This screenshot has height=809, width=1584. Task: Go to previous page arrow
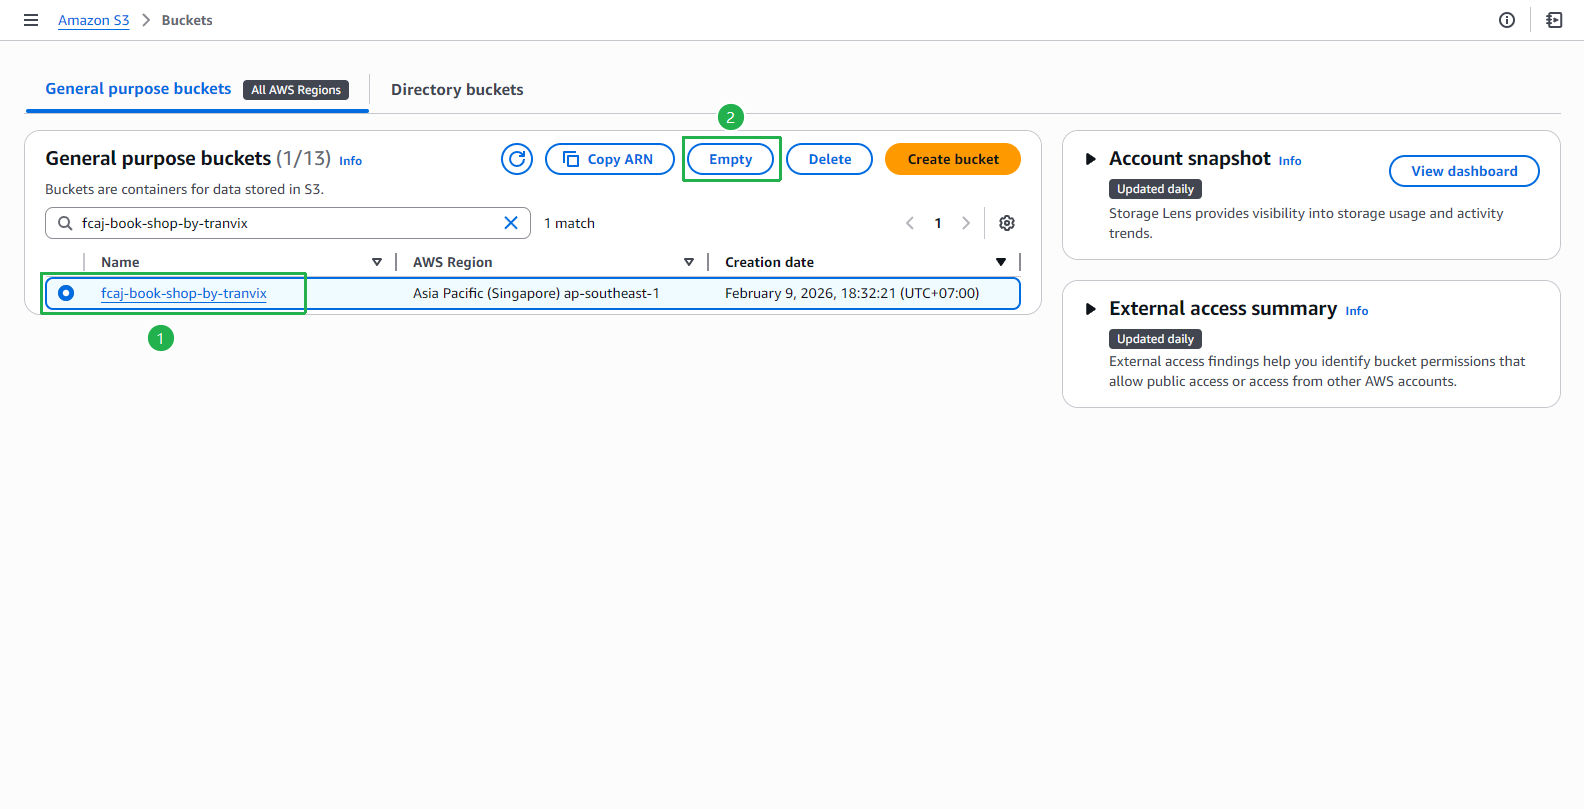click(910, 223)
